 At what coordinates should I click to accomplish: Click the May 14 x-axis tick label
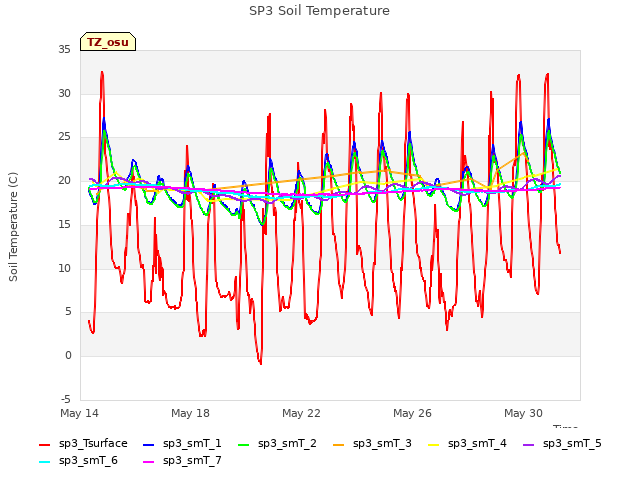(79, 413)
